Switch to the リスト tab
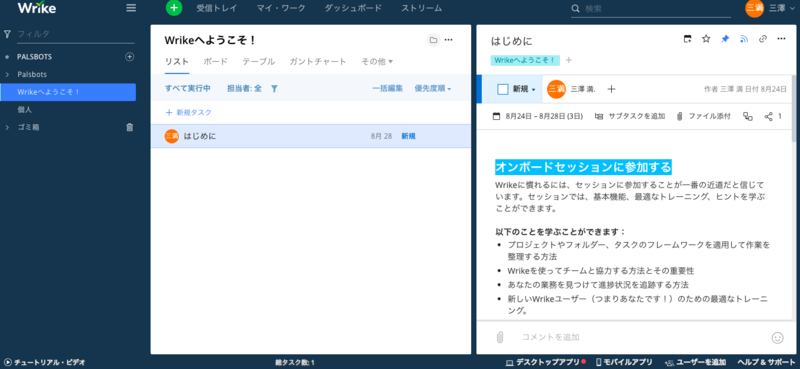The width and height of the screenshot is (800, 369). coord(177,62)
